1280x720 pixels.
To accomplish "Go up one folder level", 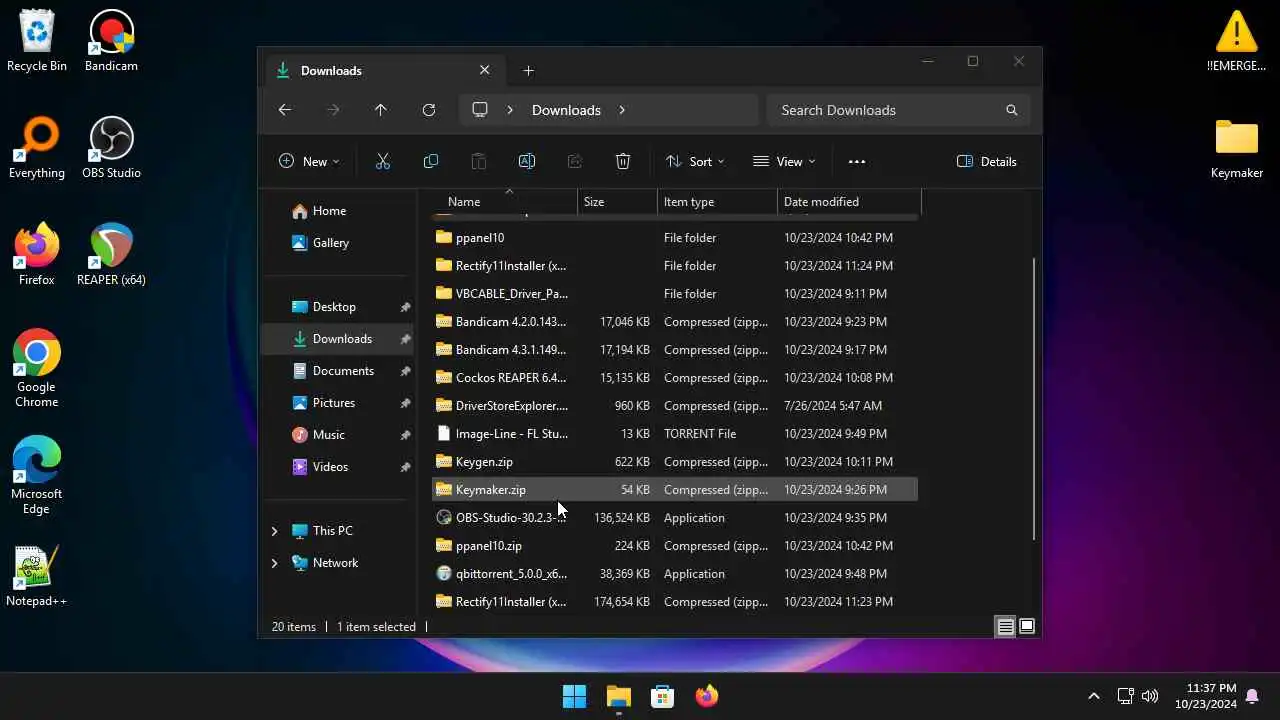I will tap(381, 110).
